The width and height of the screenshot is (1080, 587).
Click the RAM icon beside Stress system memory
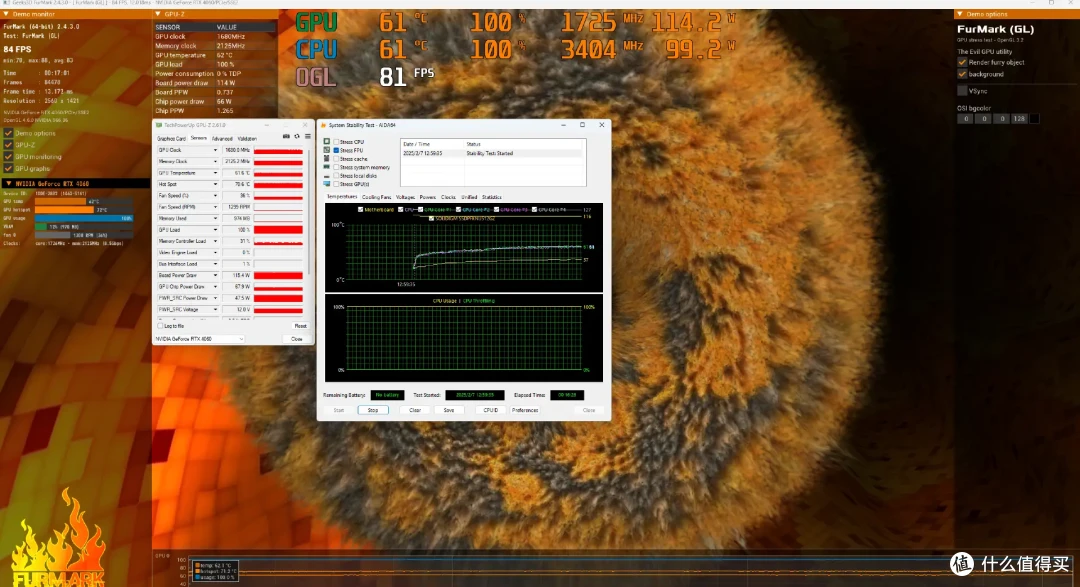point(327,167)
